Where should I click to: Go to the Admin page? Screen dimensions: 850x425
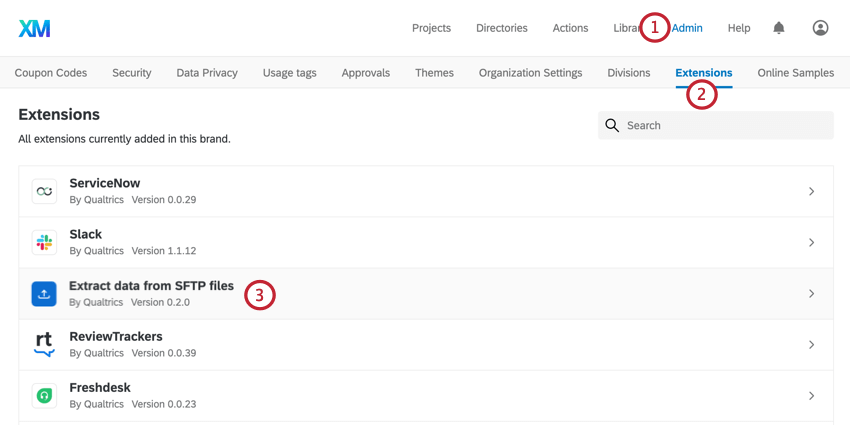(687, 28)
